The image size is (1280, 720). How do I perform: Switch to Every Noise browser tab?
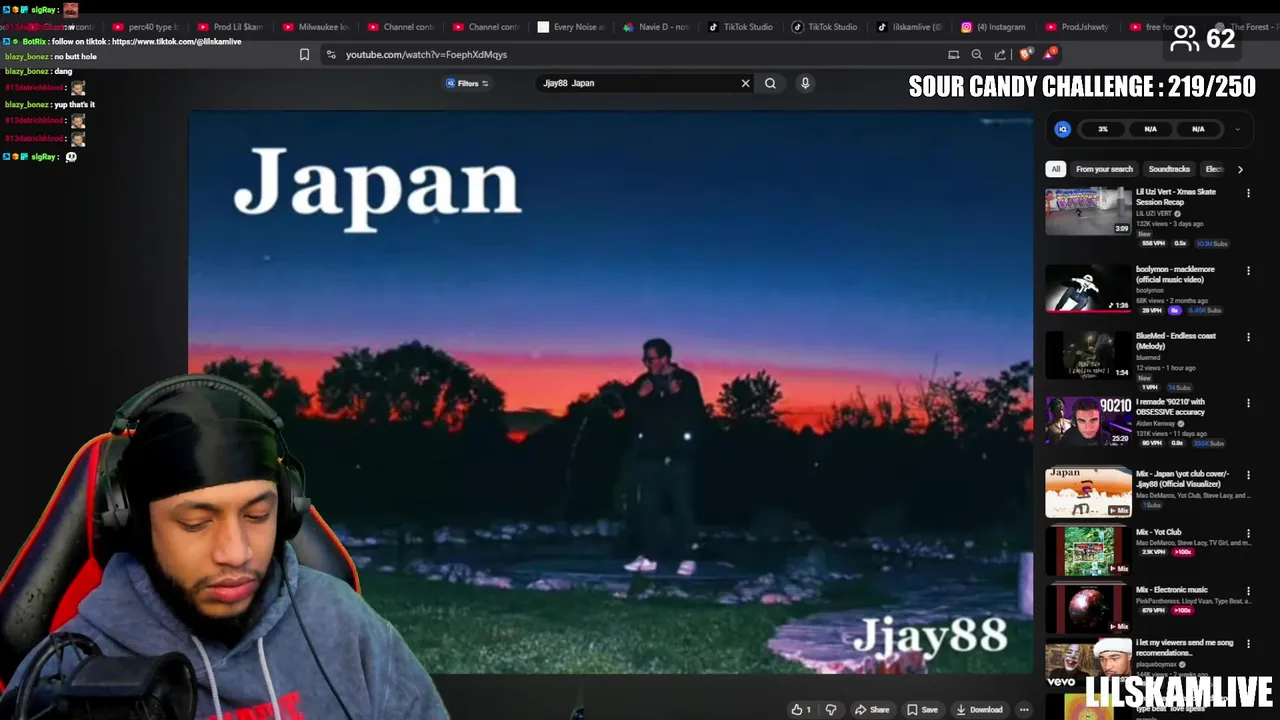[570, 27]
